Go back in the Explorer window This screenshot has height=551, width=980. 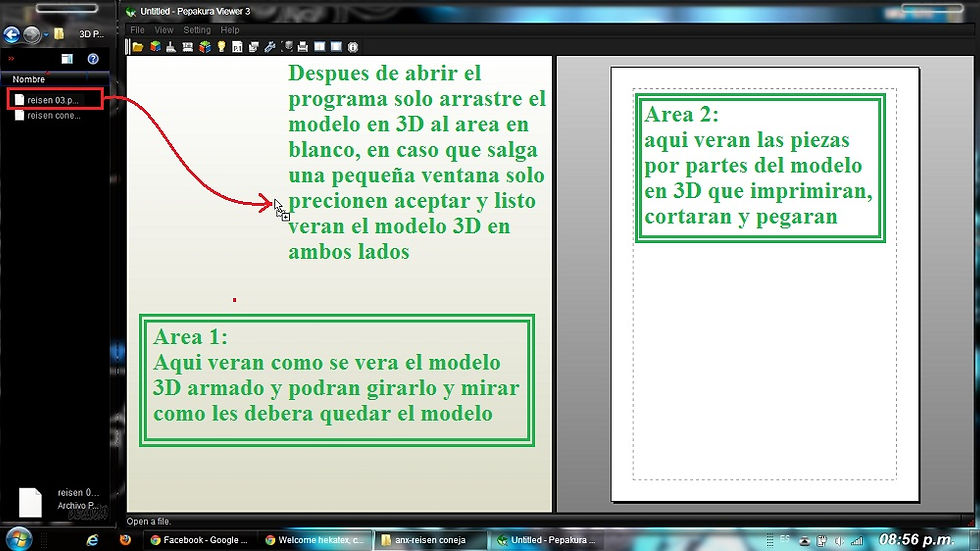pyautogui.click(x=11, y=34)
